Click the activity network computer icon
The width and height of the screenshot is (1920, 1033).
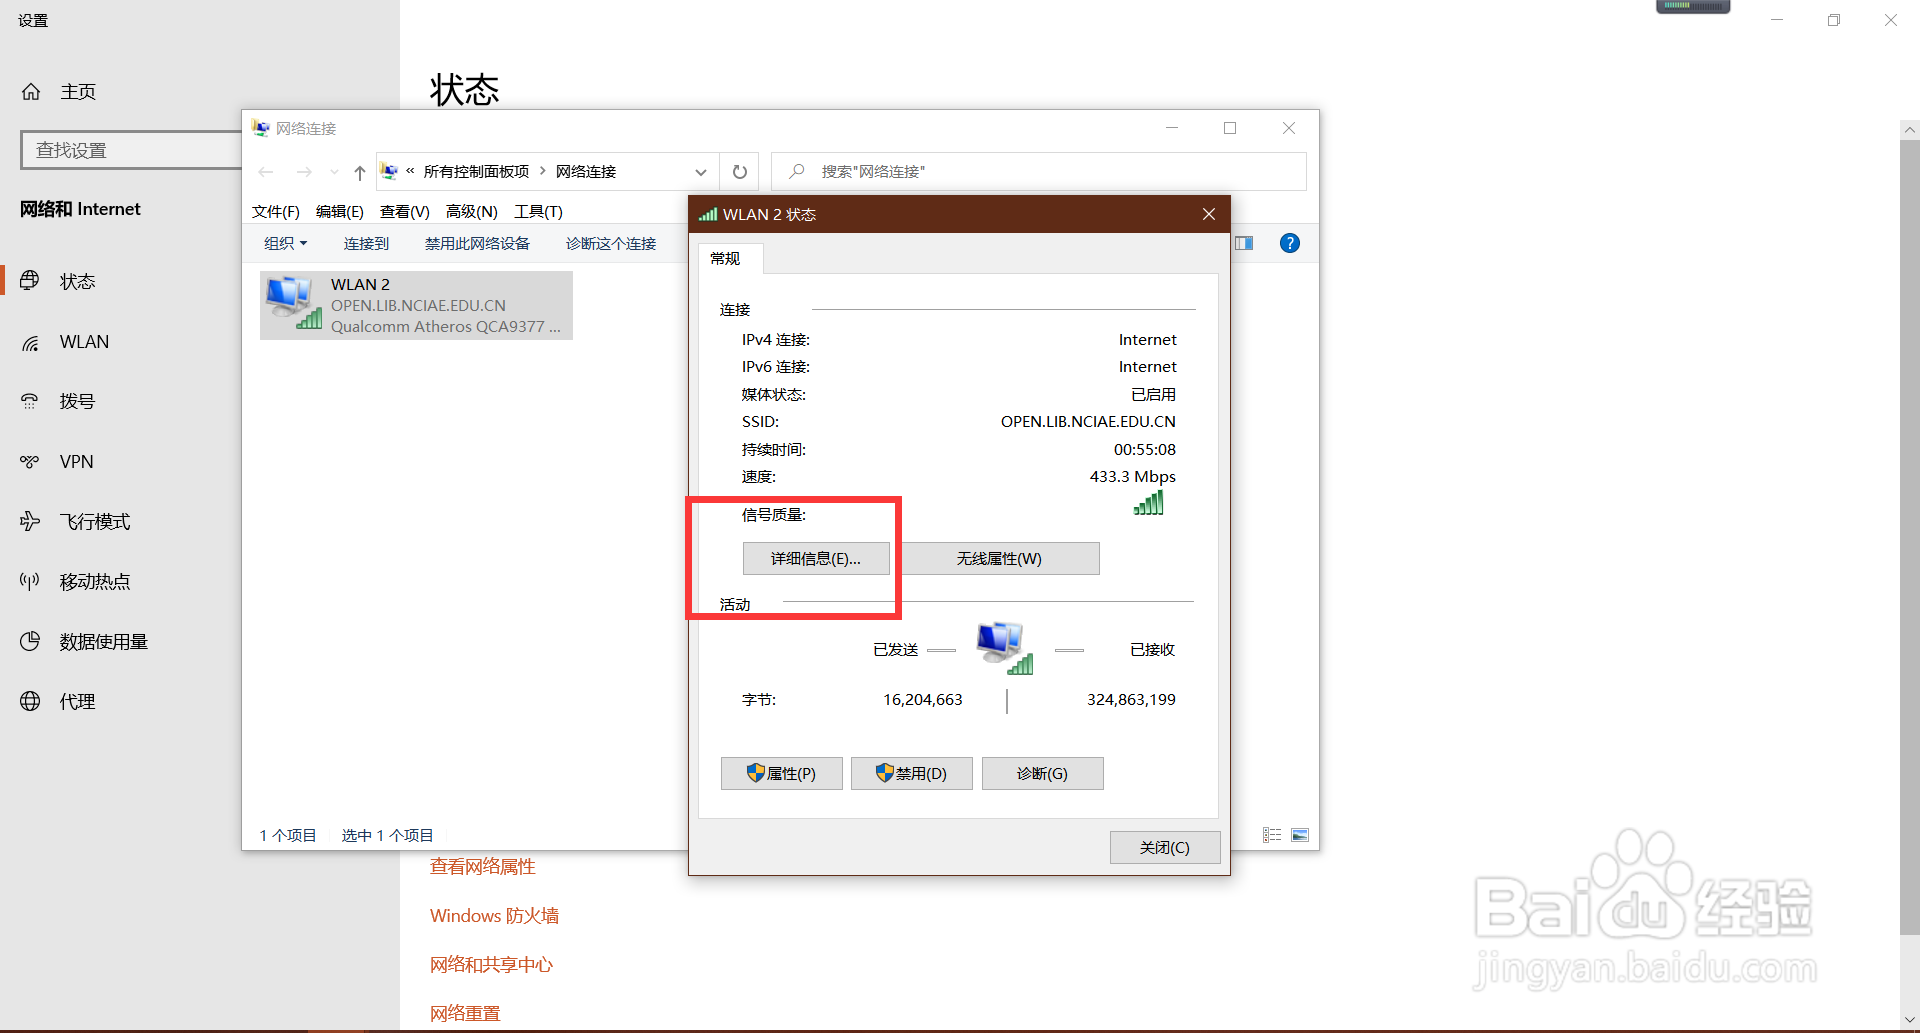coord(1004,647)
